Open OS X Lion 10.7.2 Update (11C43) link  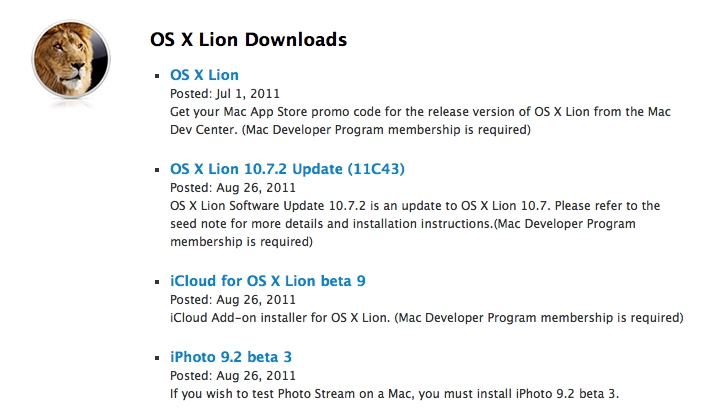click(287, 168)
